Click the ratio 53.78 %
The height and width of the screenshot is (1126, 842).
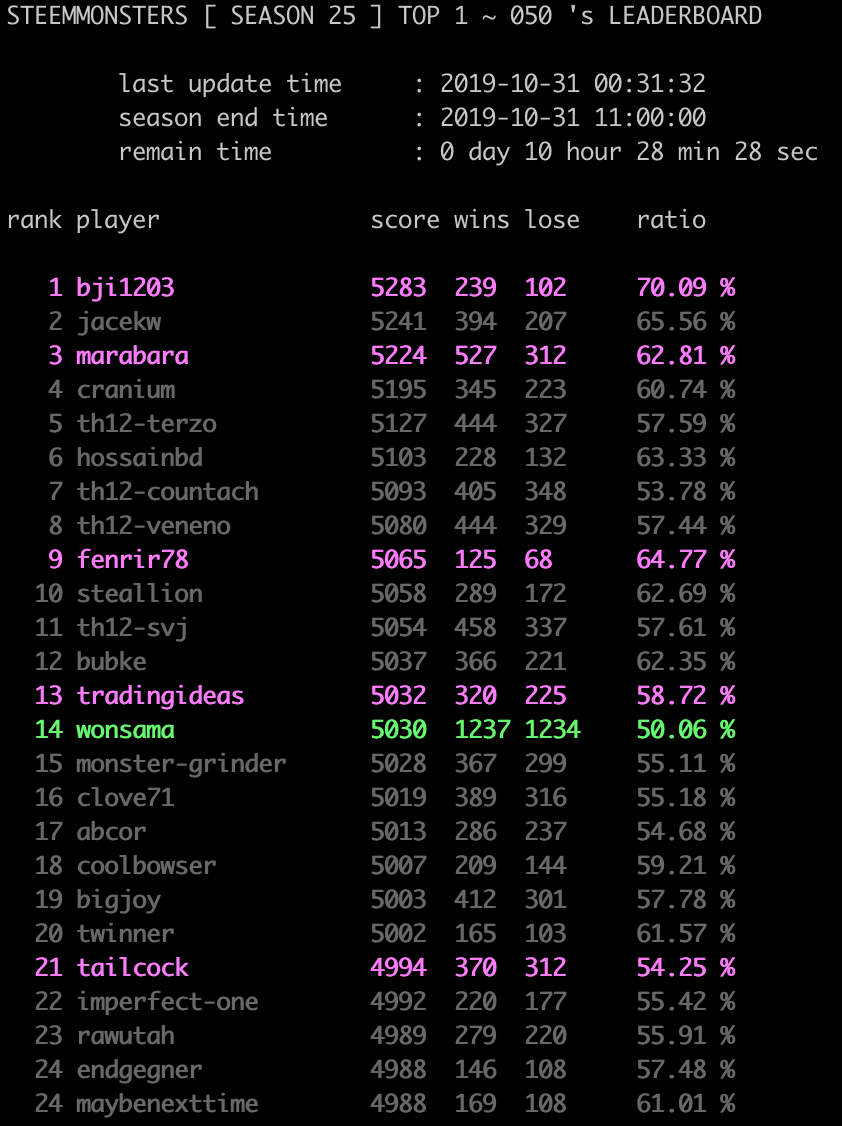coord(686,491)
